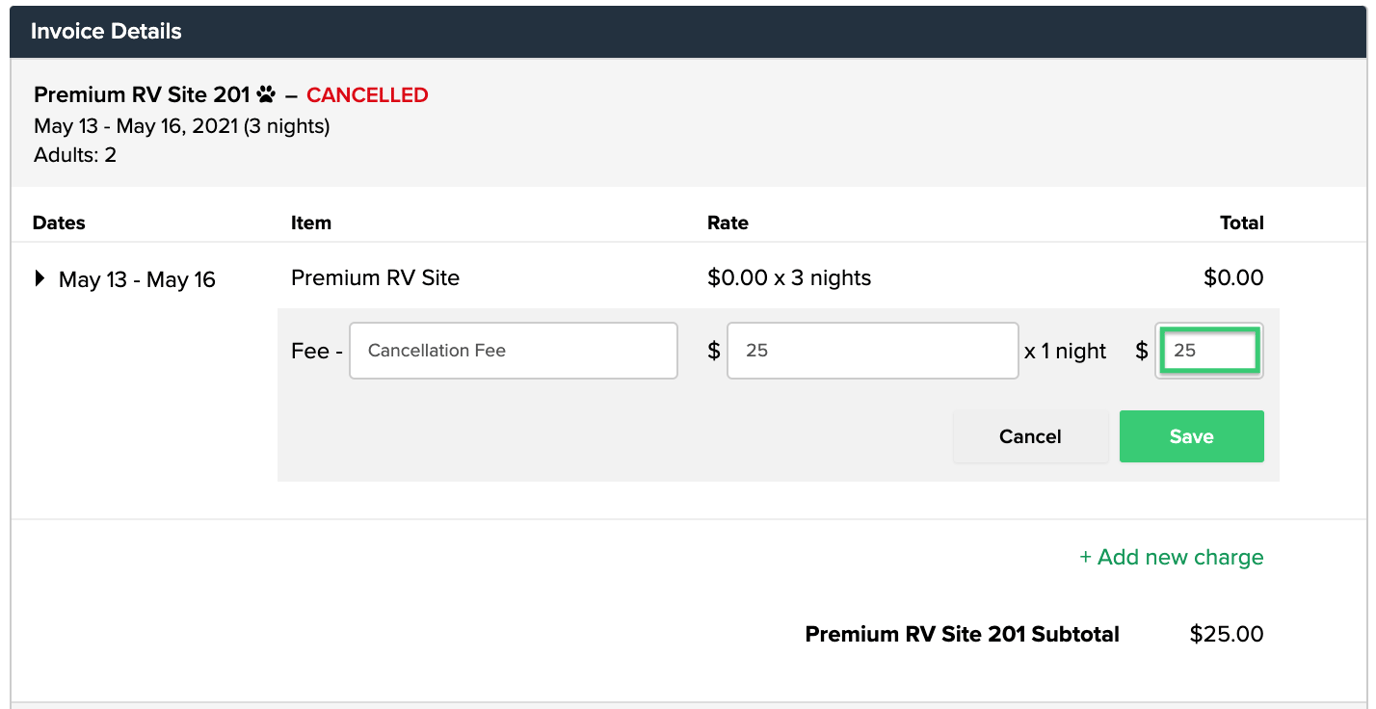
Task: Click the Premium RV Site 201 title
Action: [x=141, y=95]
